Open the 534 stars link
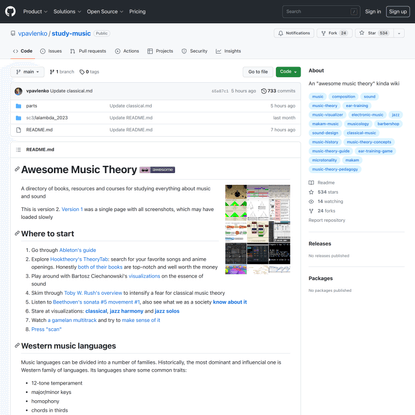This screenshot has width=415, height=415. 323,192
